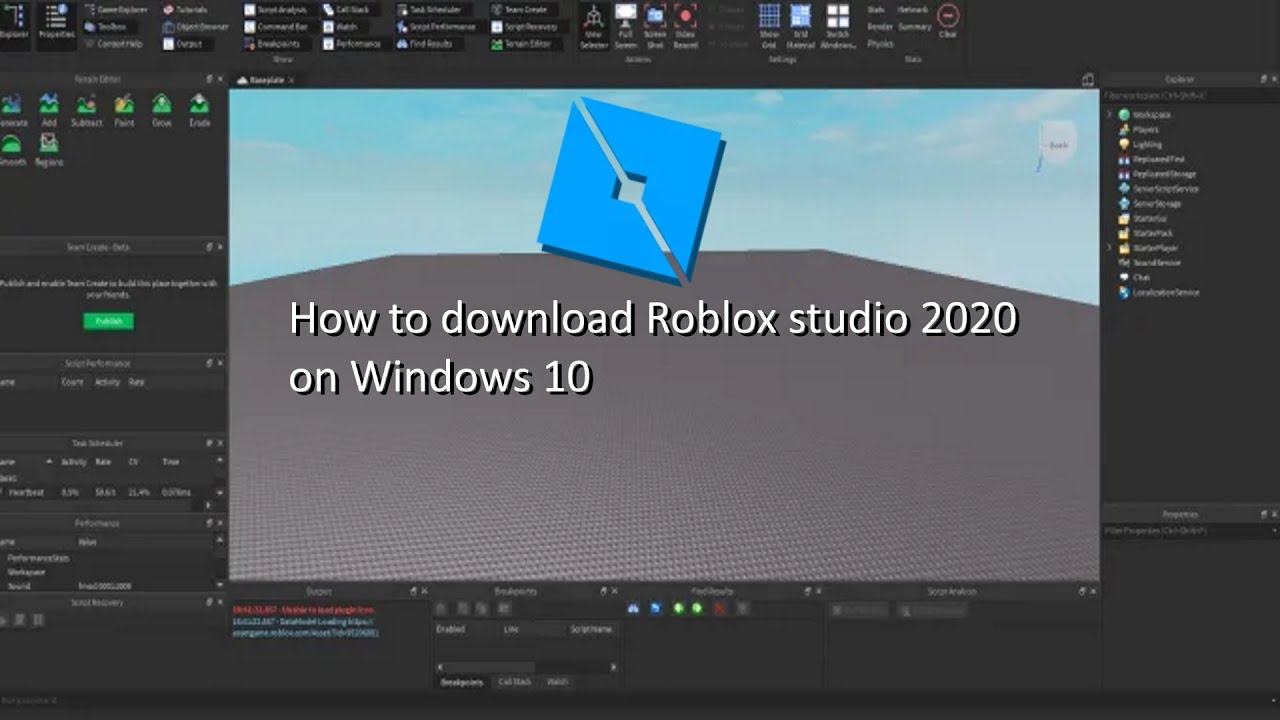The image size is (1280, 720).
Task: Select the Paint terrain tool
Action: [124, 110]
